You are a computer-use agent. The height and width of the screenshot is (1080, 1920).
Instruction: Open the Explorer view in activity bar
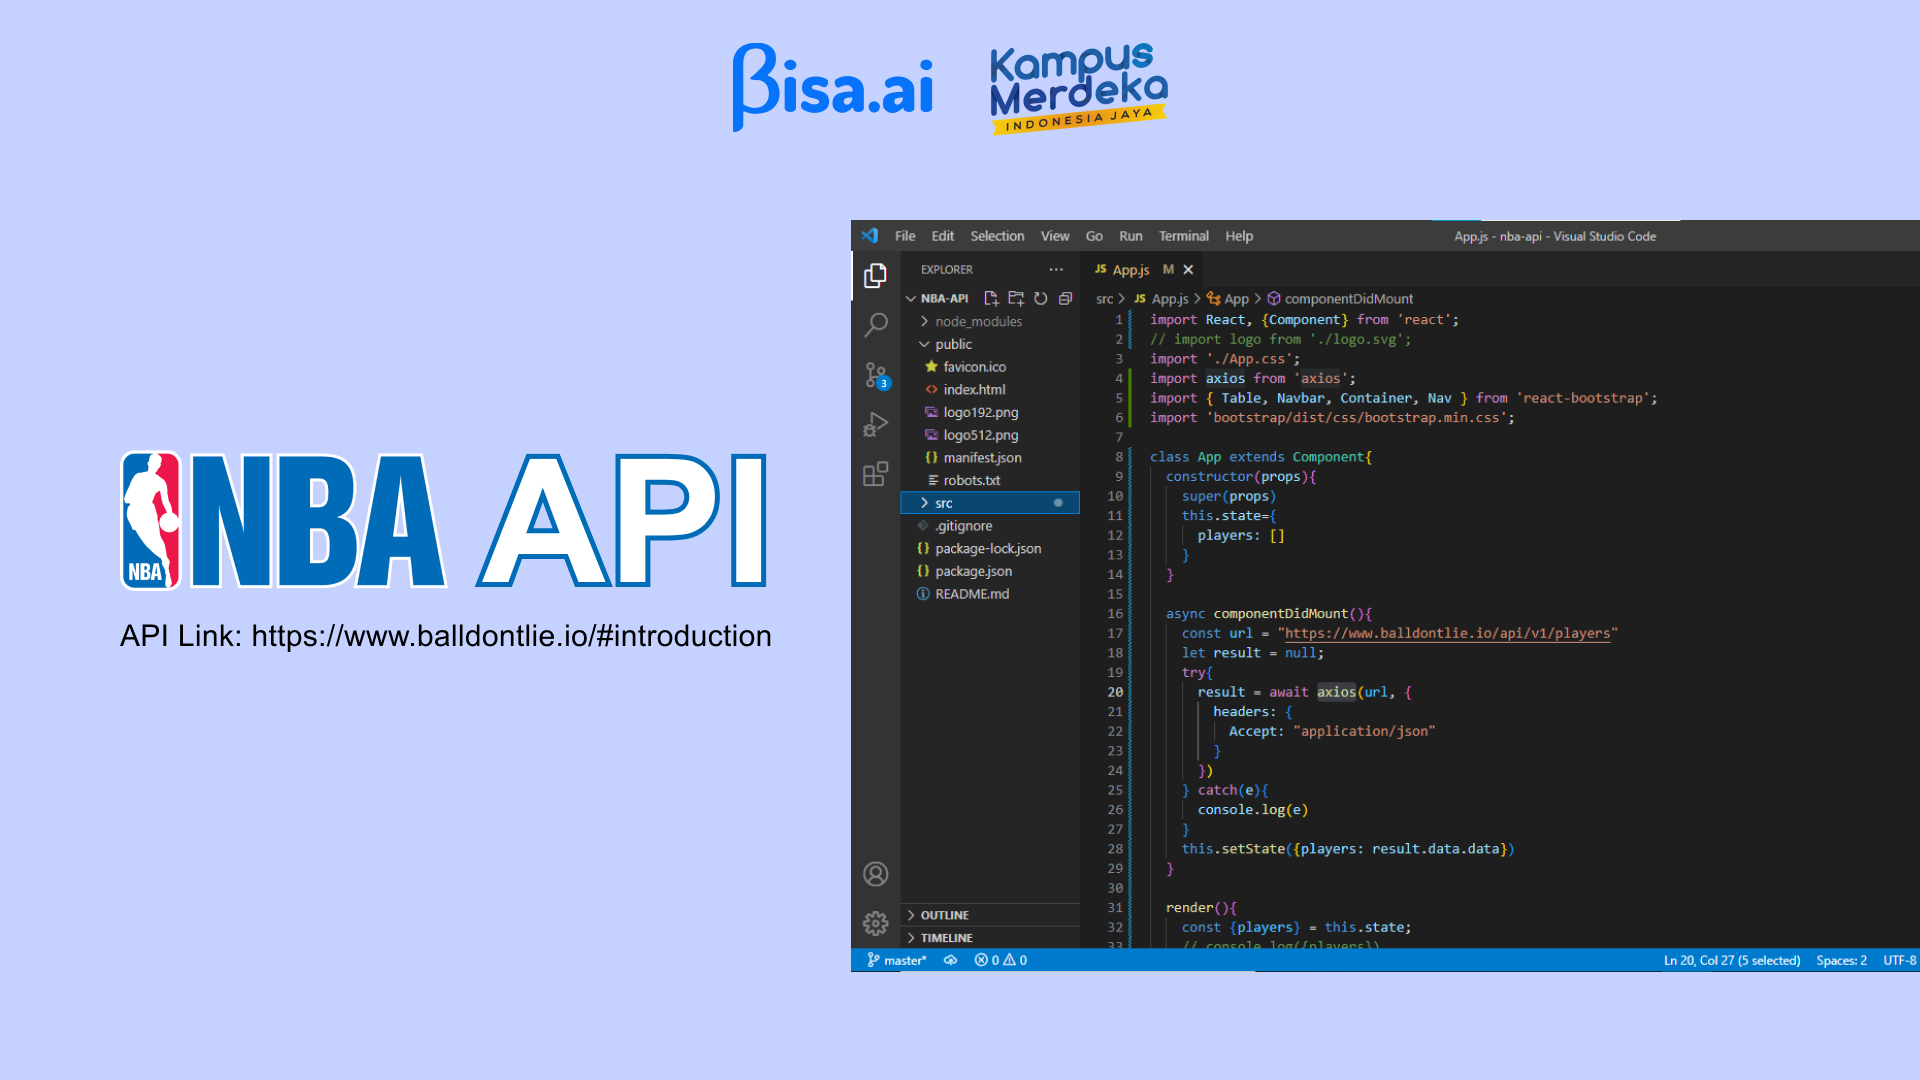(x=875, y=275)
